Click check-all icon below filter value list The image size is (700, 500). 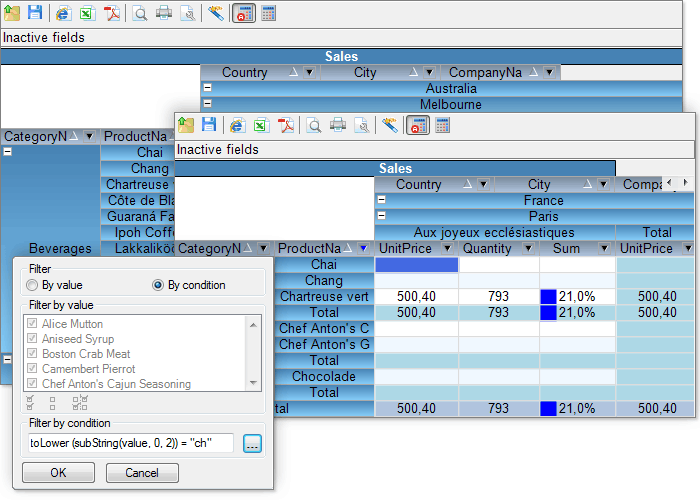click(30, 403)
